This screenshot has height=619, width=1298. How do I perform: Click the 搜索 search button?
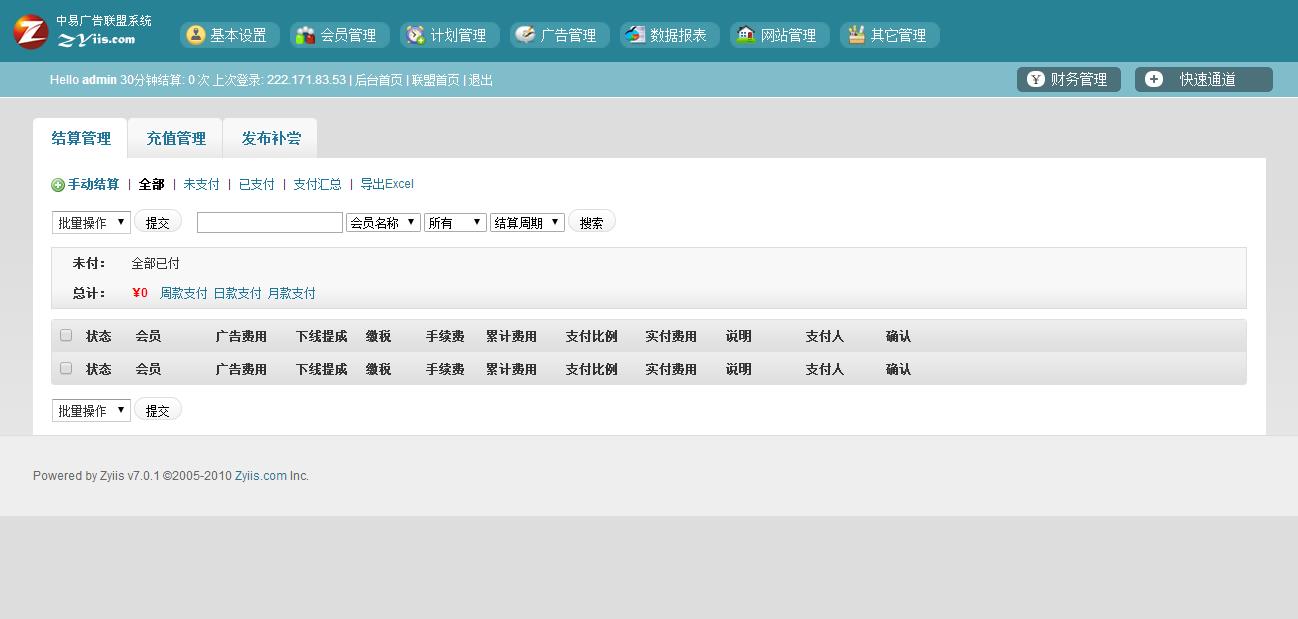tap(592, 222)
